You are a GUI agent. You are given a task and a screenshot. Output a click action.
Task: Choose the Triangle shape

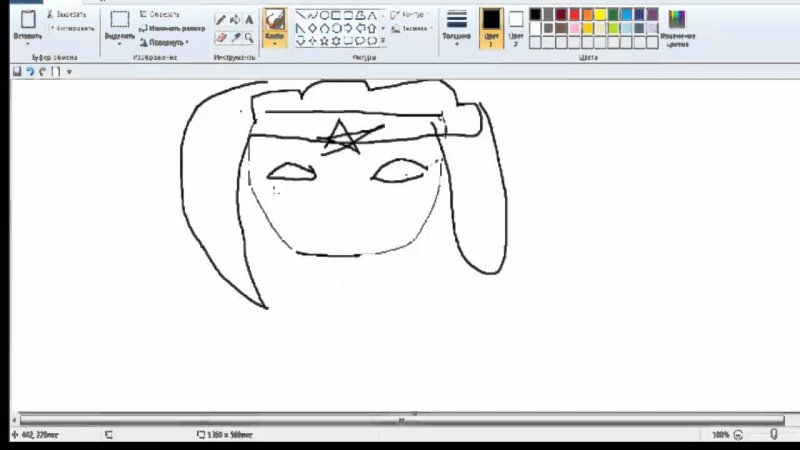coord(372,15)
